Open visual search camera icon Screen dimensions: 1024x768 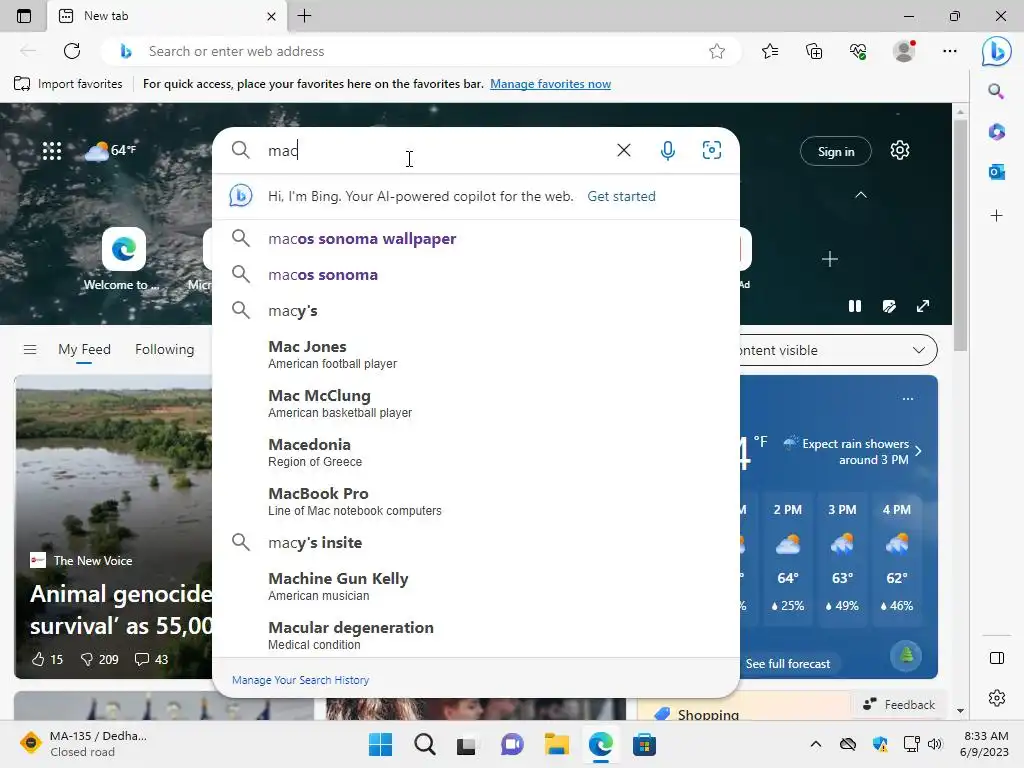coord(711,150)
